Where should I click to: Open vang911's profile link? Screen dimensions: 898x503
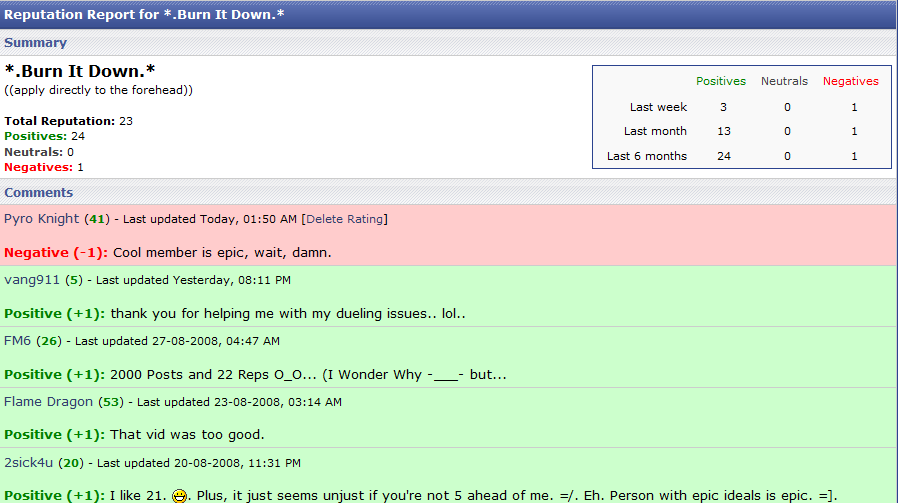(x=32, y=280)
